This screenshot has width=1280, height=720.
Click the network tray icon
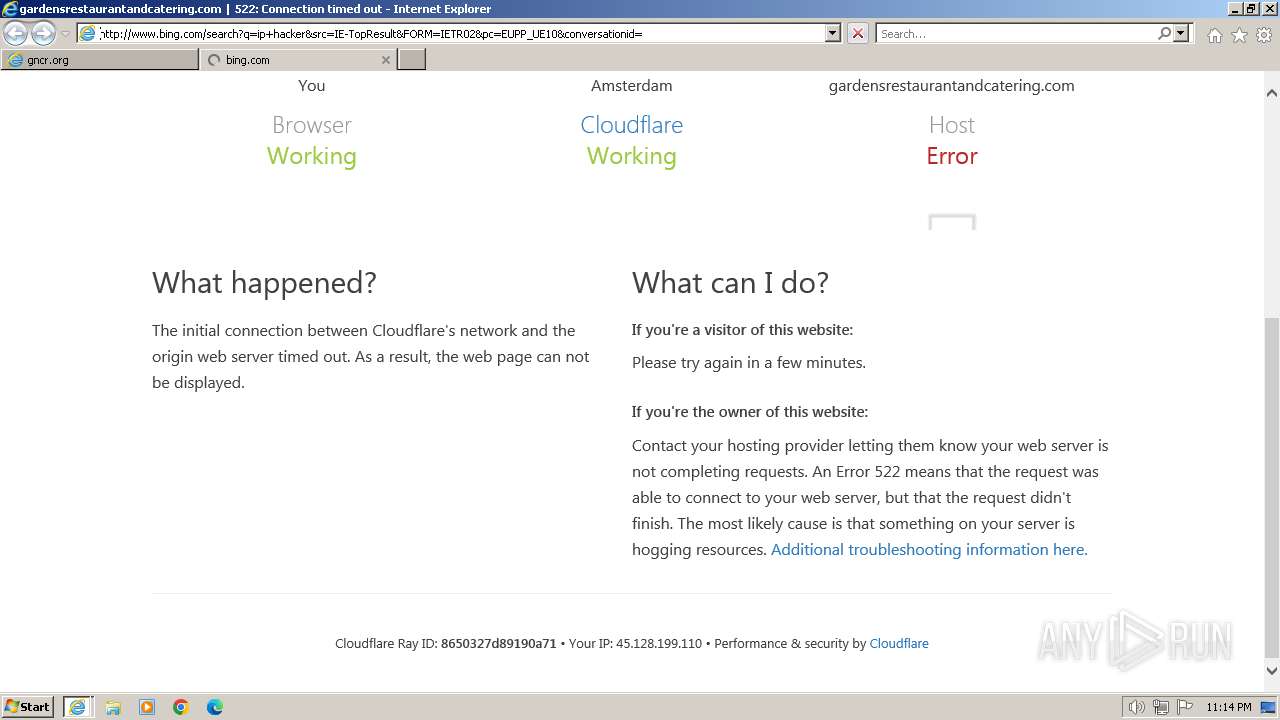[x=1161, y=707]
